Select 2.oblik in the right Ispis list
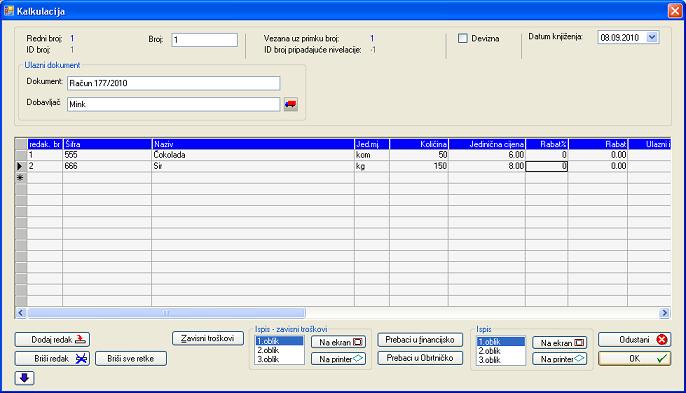686x393 pixels. point(500,351)
